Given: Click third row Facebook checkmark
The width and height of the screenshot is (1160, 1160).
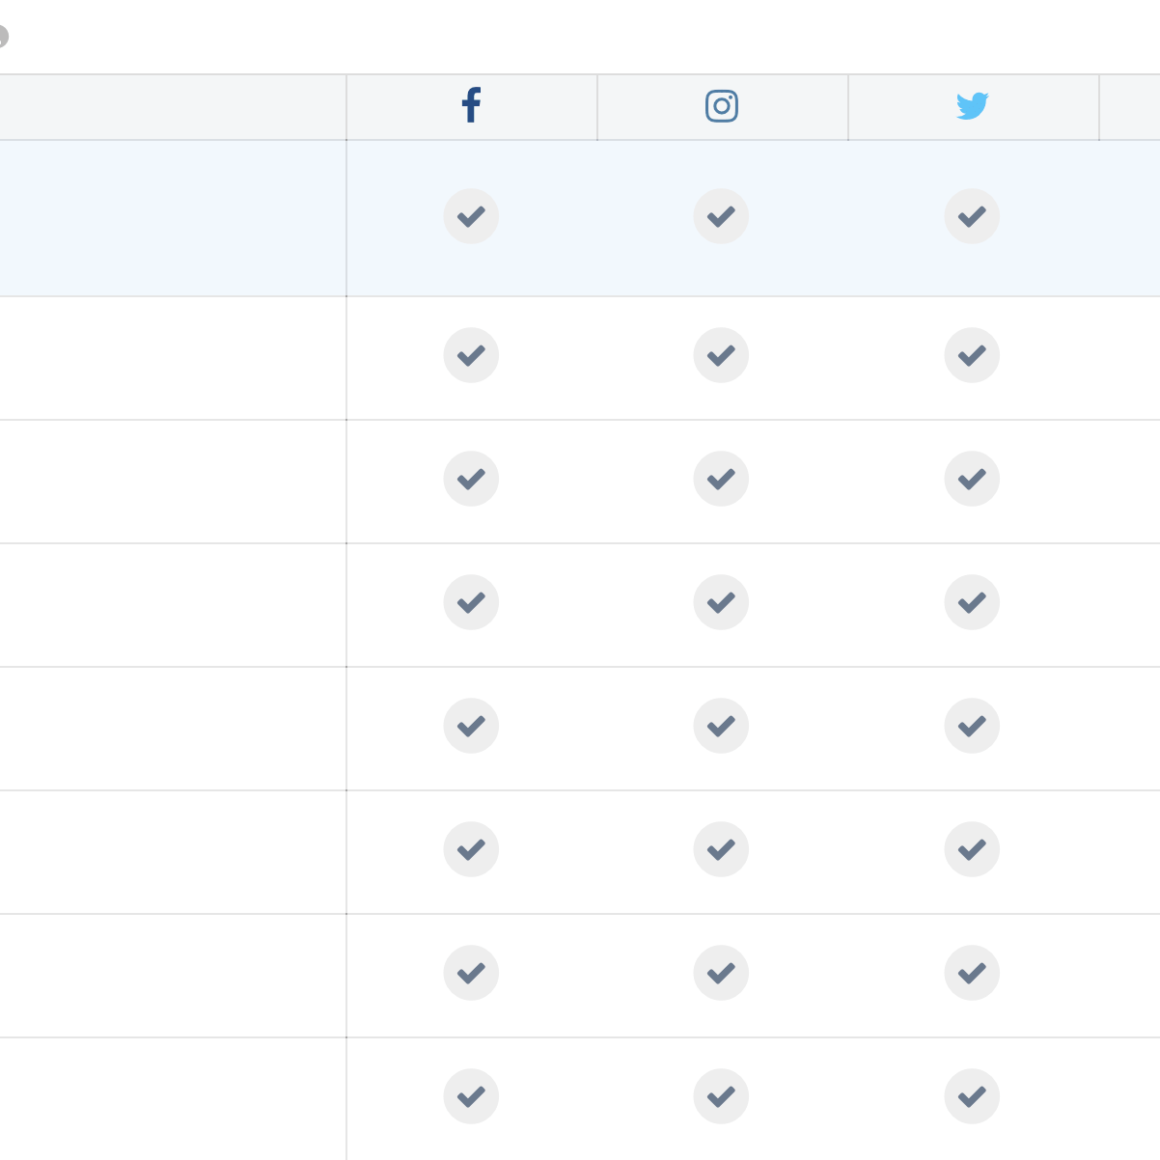Looking at the screenshot, I should [471, 479].
